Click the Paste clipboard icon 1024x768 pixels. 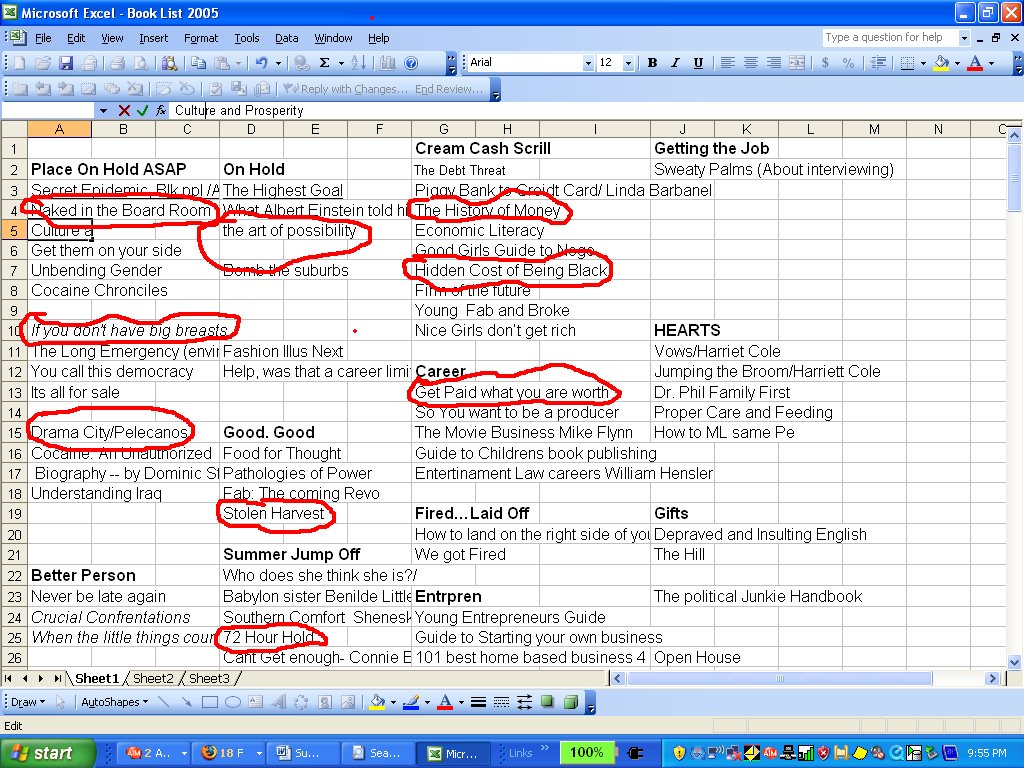coord(222,63)
